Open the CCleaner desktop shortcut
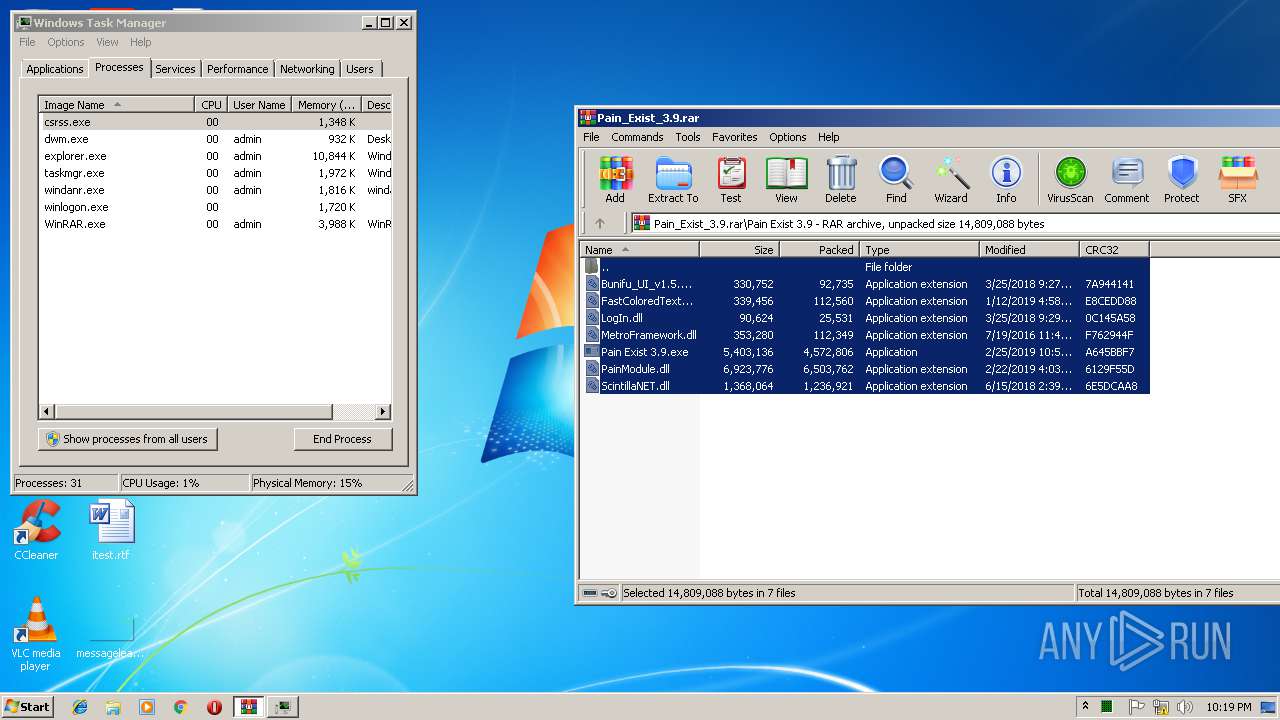The image size is (1280, 720). click(36, 530)
